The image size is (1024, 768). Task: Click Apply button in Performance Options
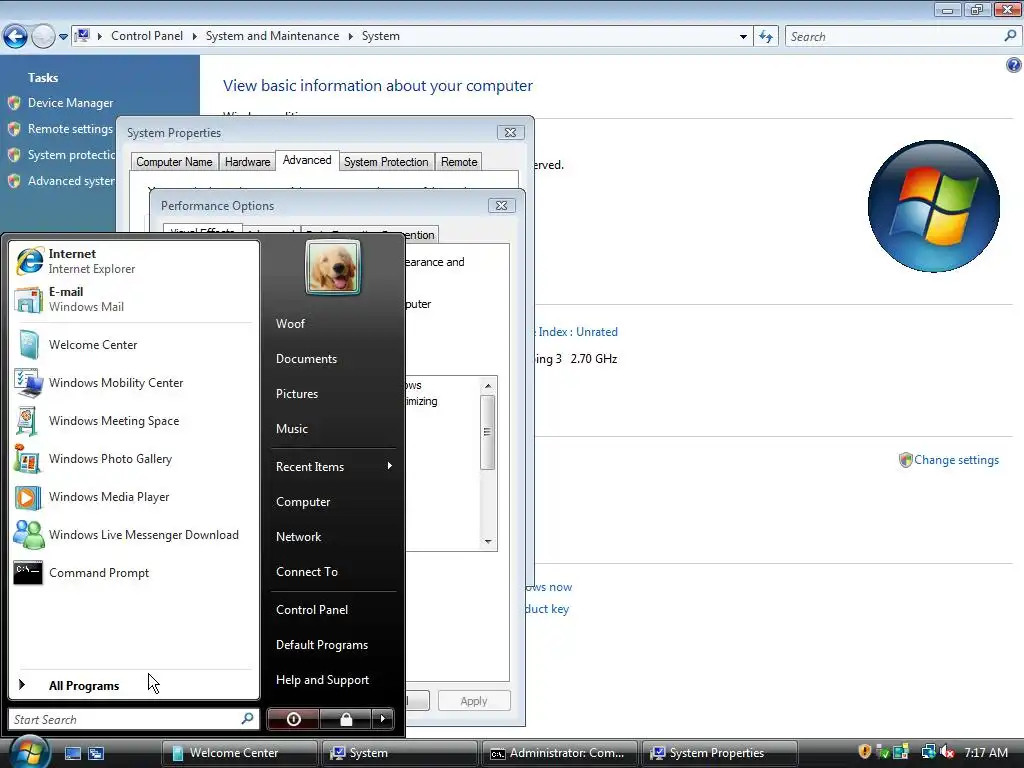point(474,701)
